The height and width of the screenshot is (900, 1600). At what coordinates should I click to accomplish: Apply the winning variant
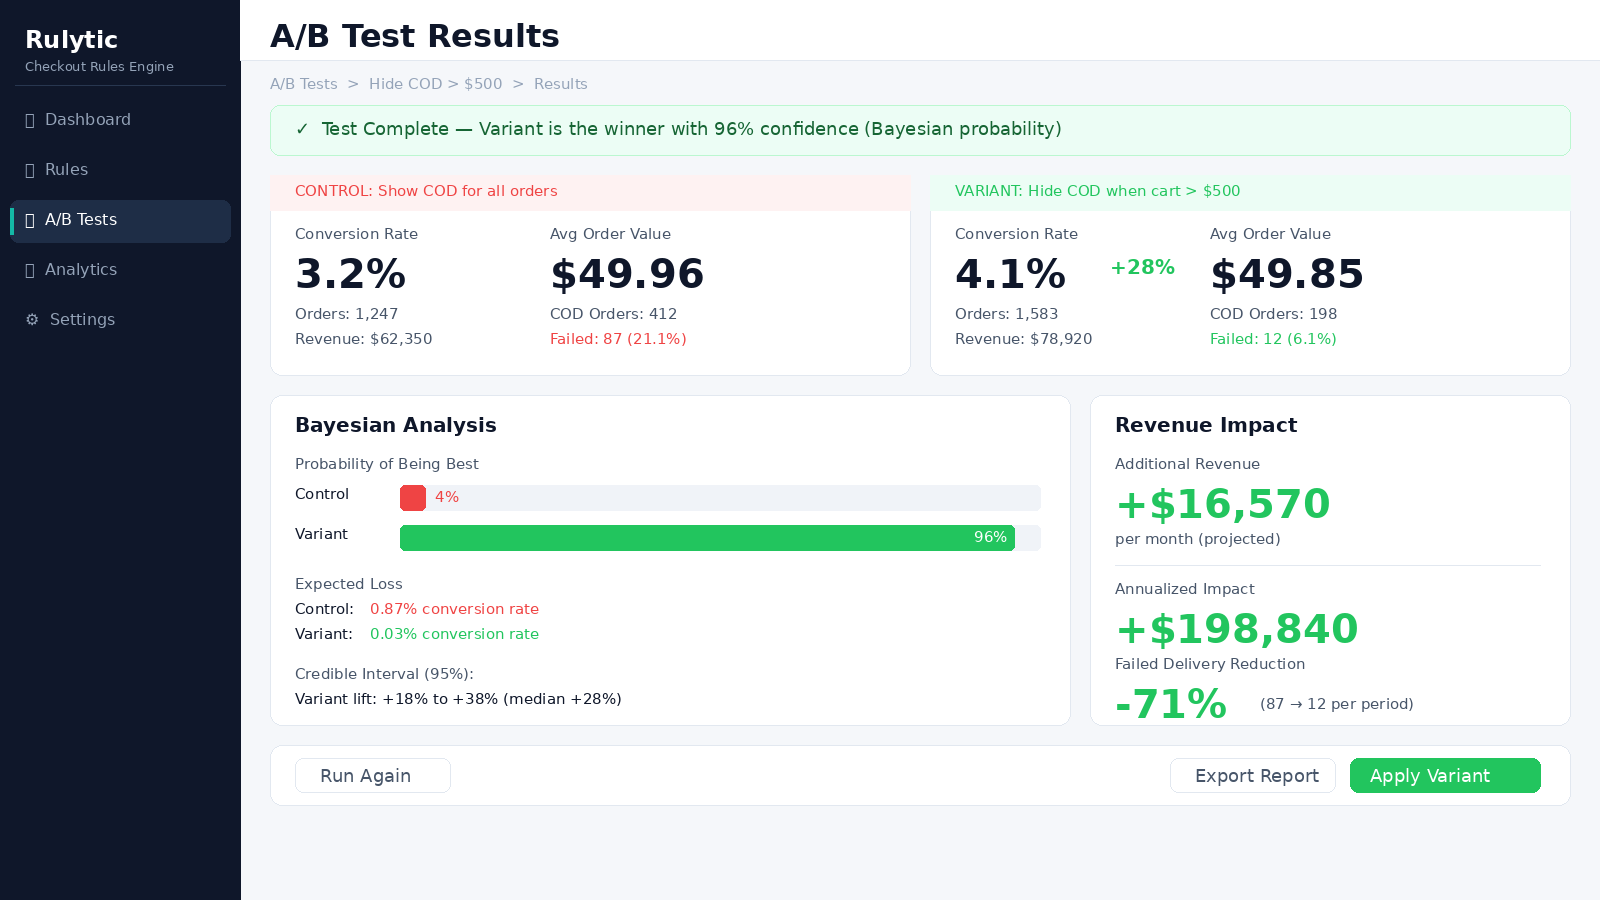1445,776
